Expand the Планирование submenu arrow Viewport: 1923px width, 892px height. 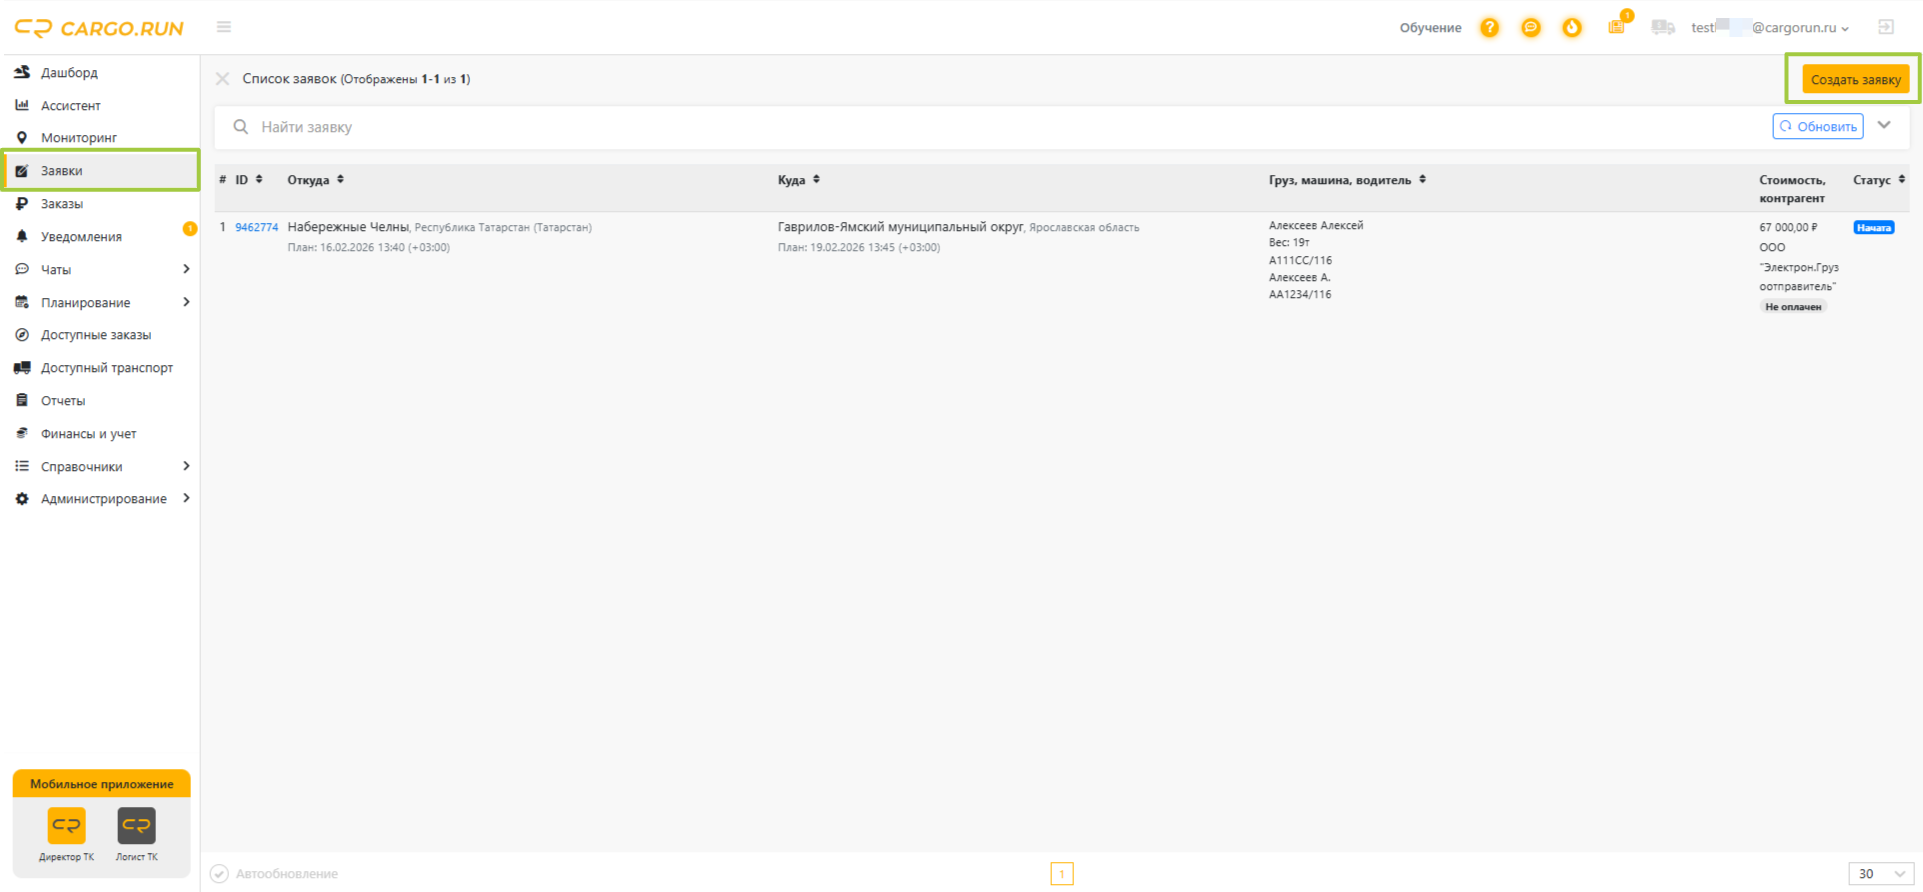tap(186, 302)
